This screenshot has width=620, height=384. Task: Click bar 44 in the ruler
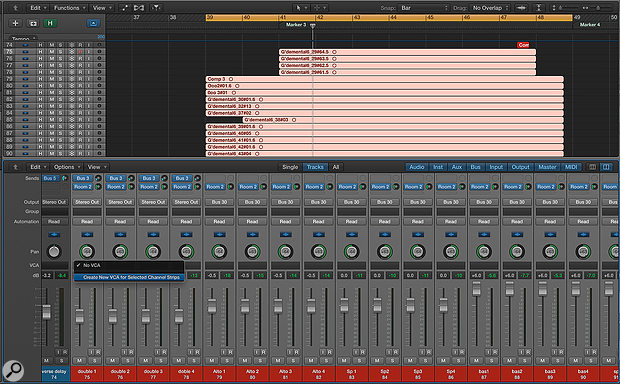pos(393,17)
